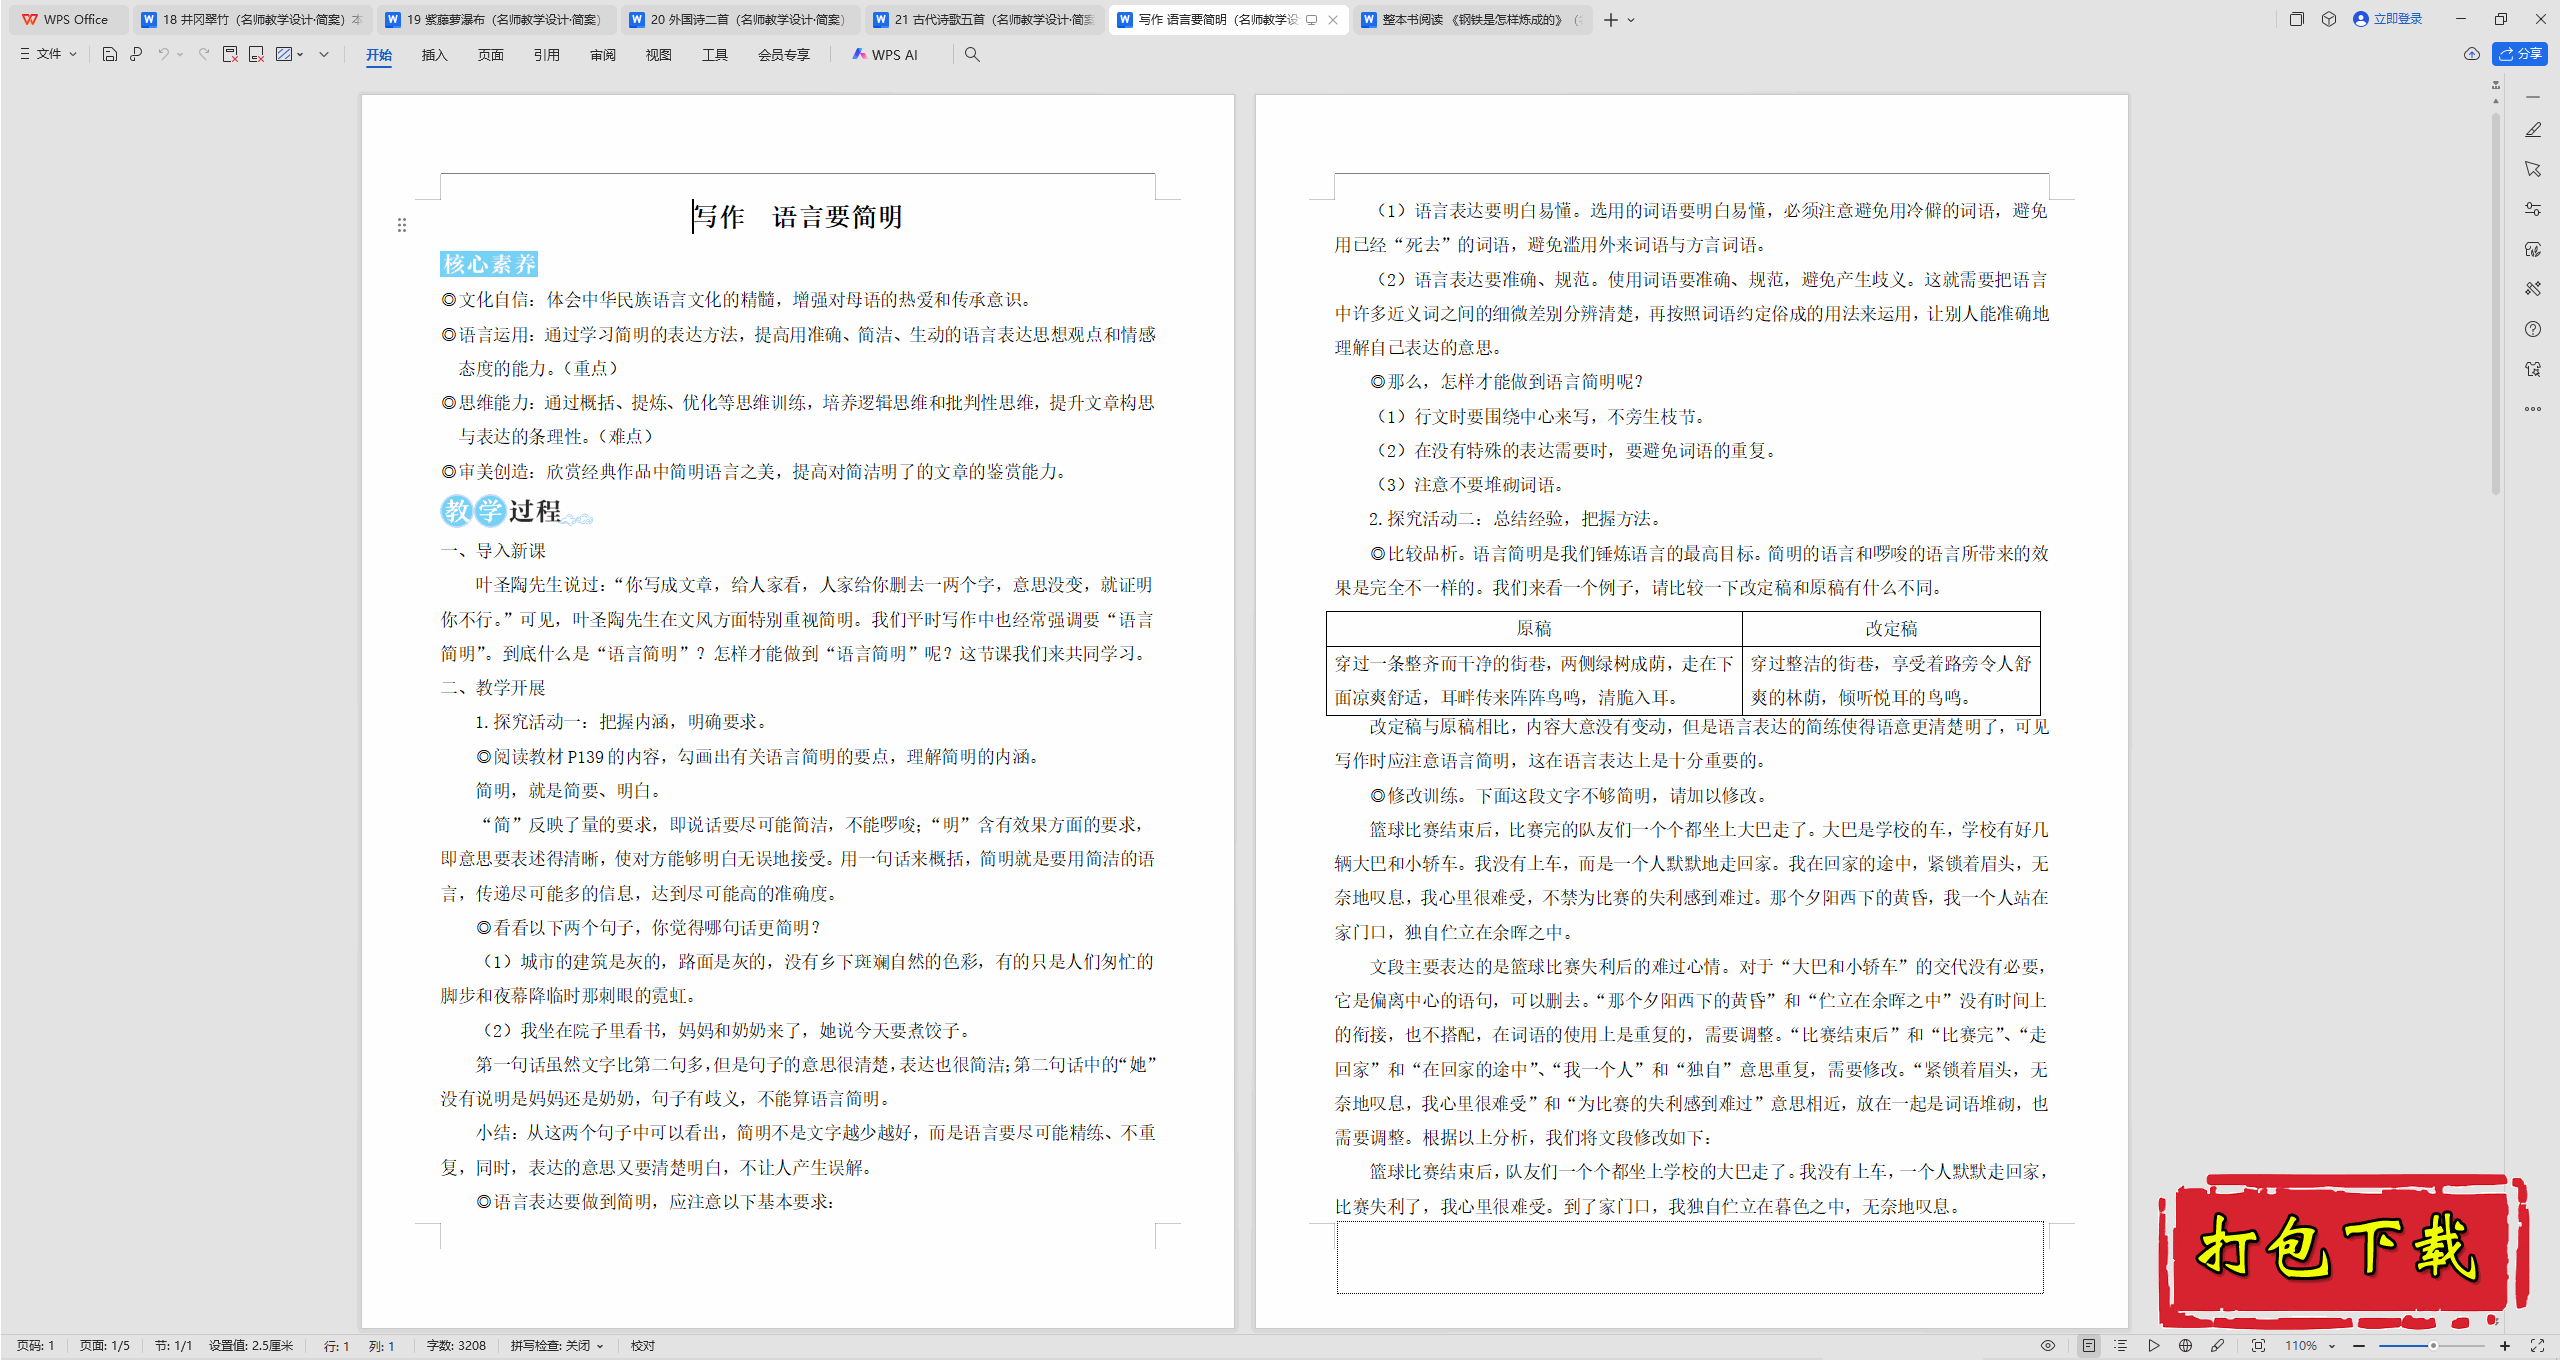Click the fit page zoom icon

click(2258, 1345)
